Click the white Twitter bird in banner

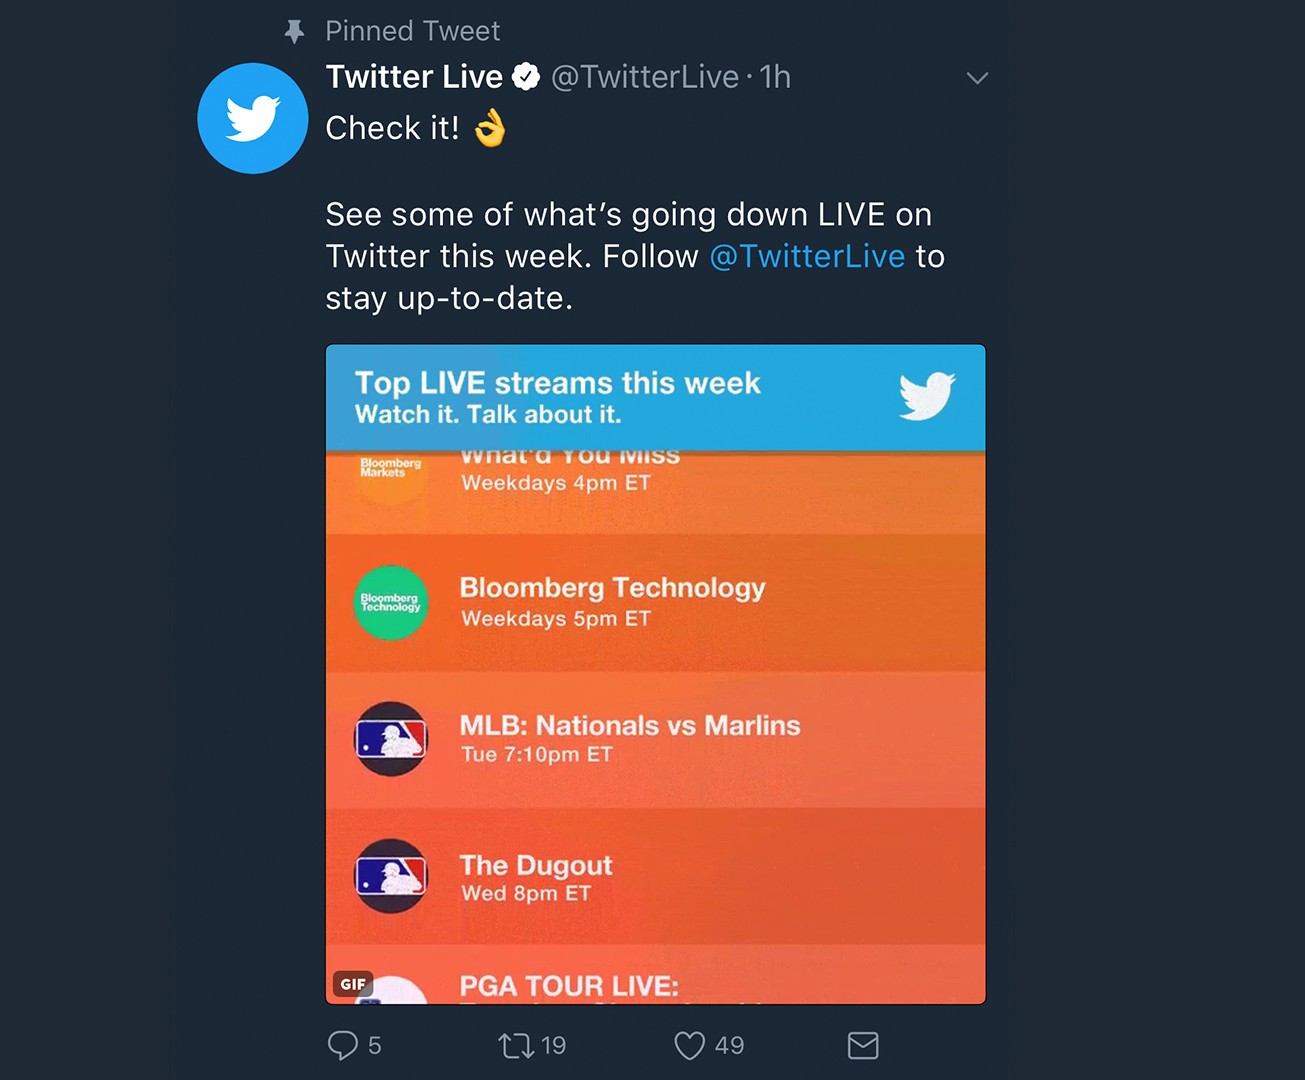[926, 396]
